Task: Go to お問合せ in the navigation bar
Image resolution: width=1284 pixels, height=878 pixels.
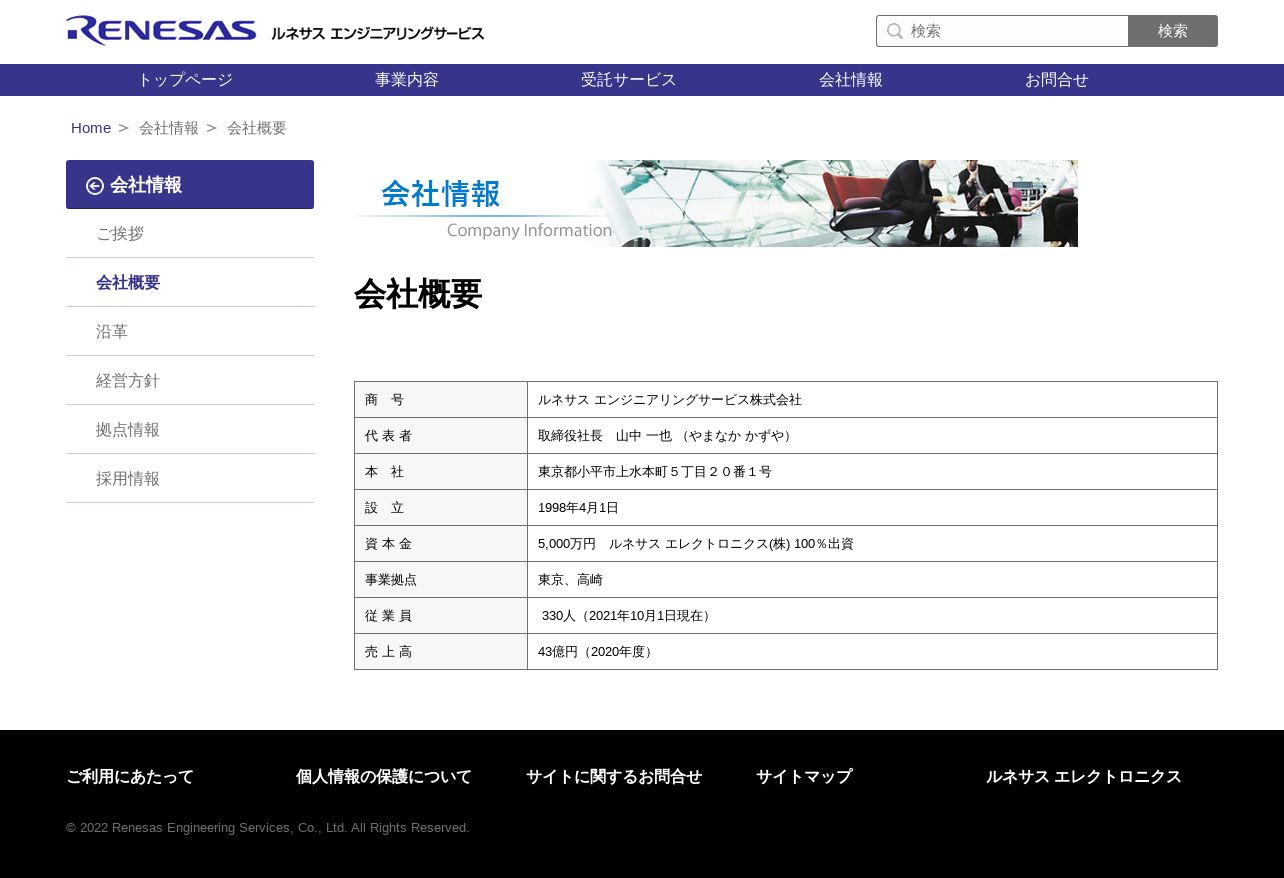Action: 1057,80
